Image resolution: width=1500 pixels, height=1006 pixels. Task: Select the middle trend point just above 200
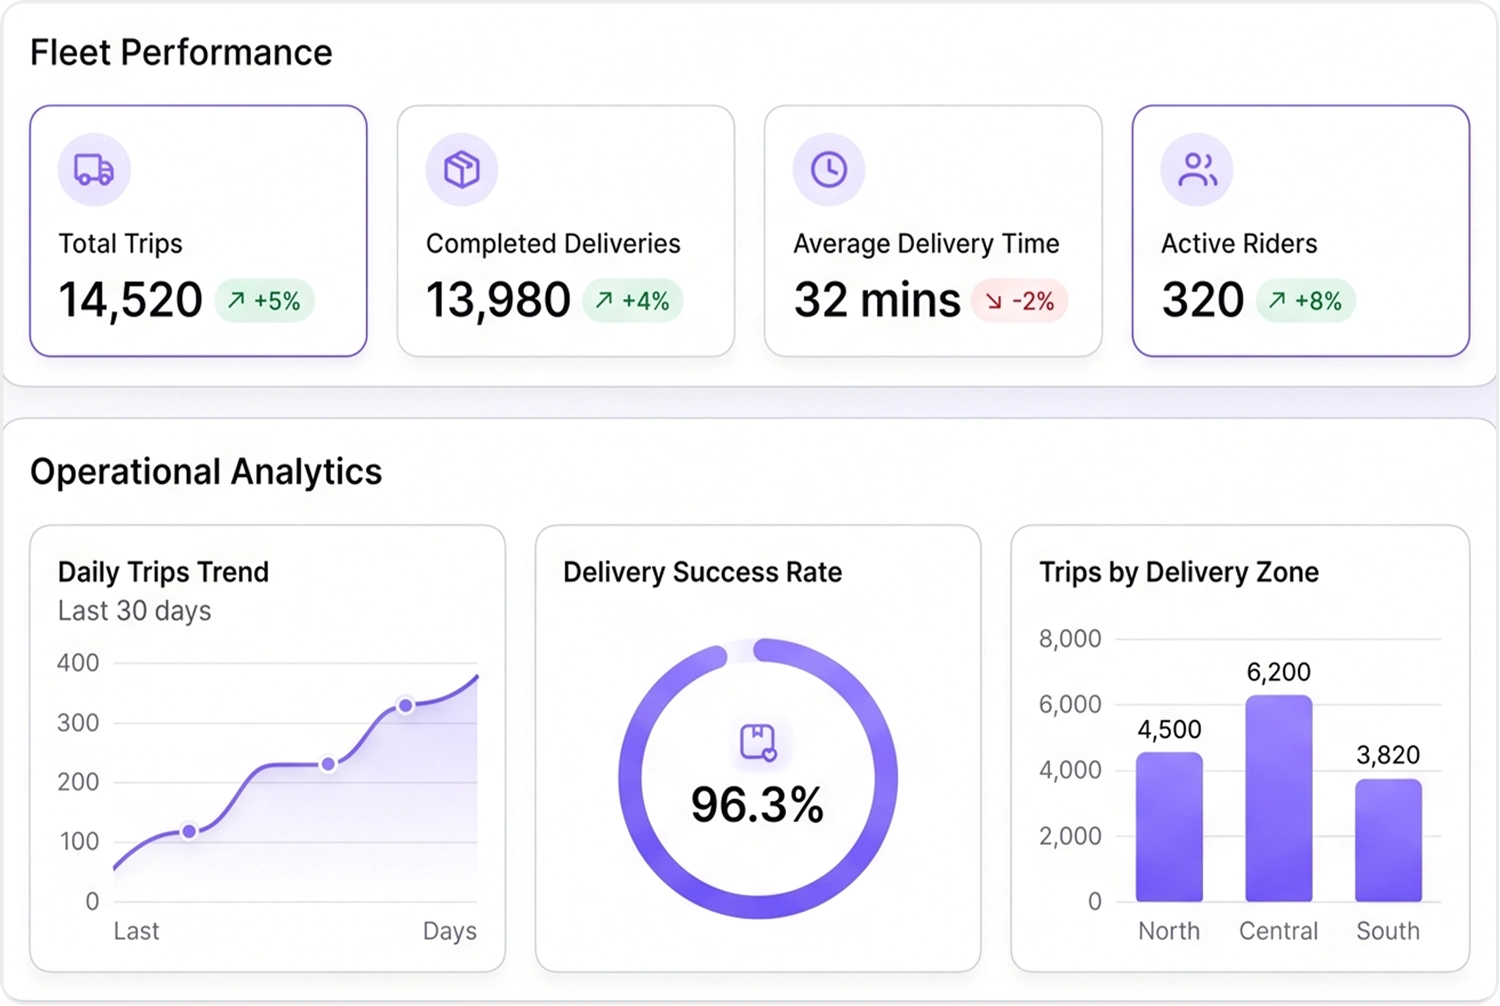(x=328, y=764)
